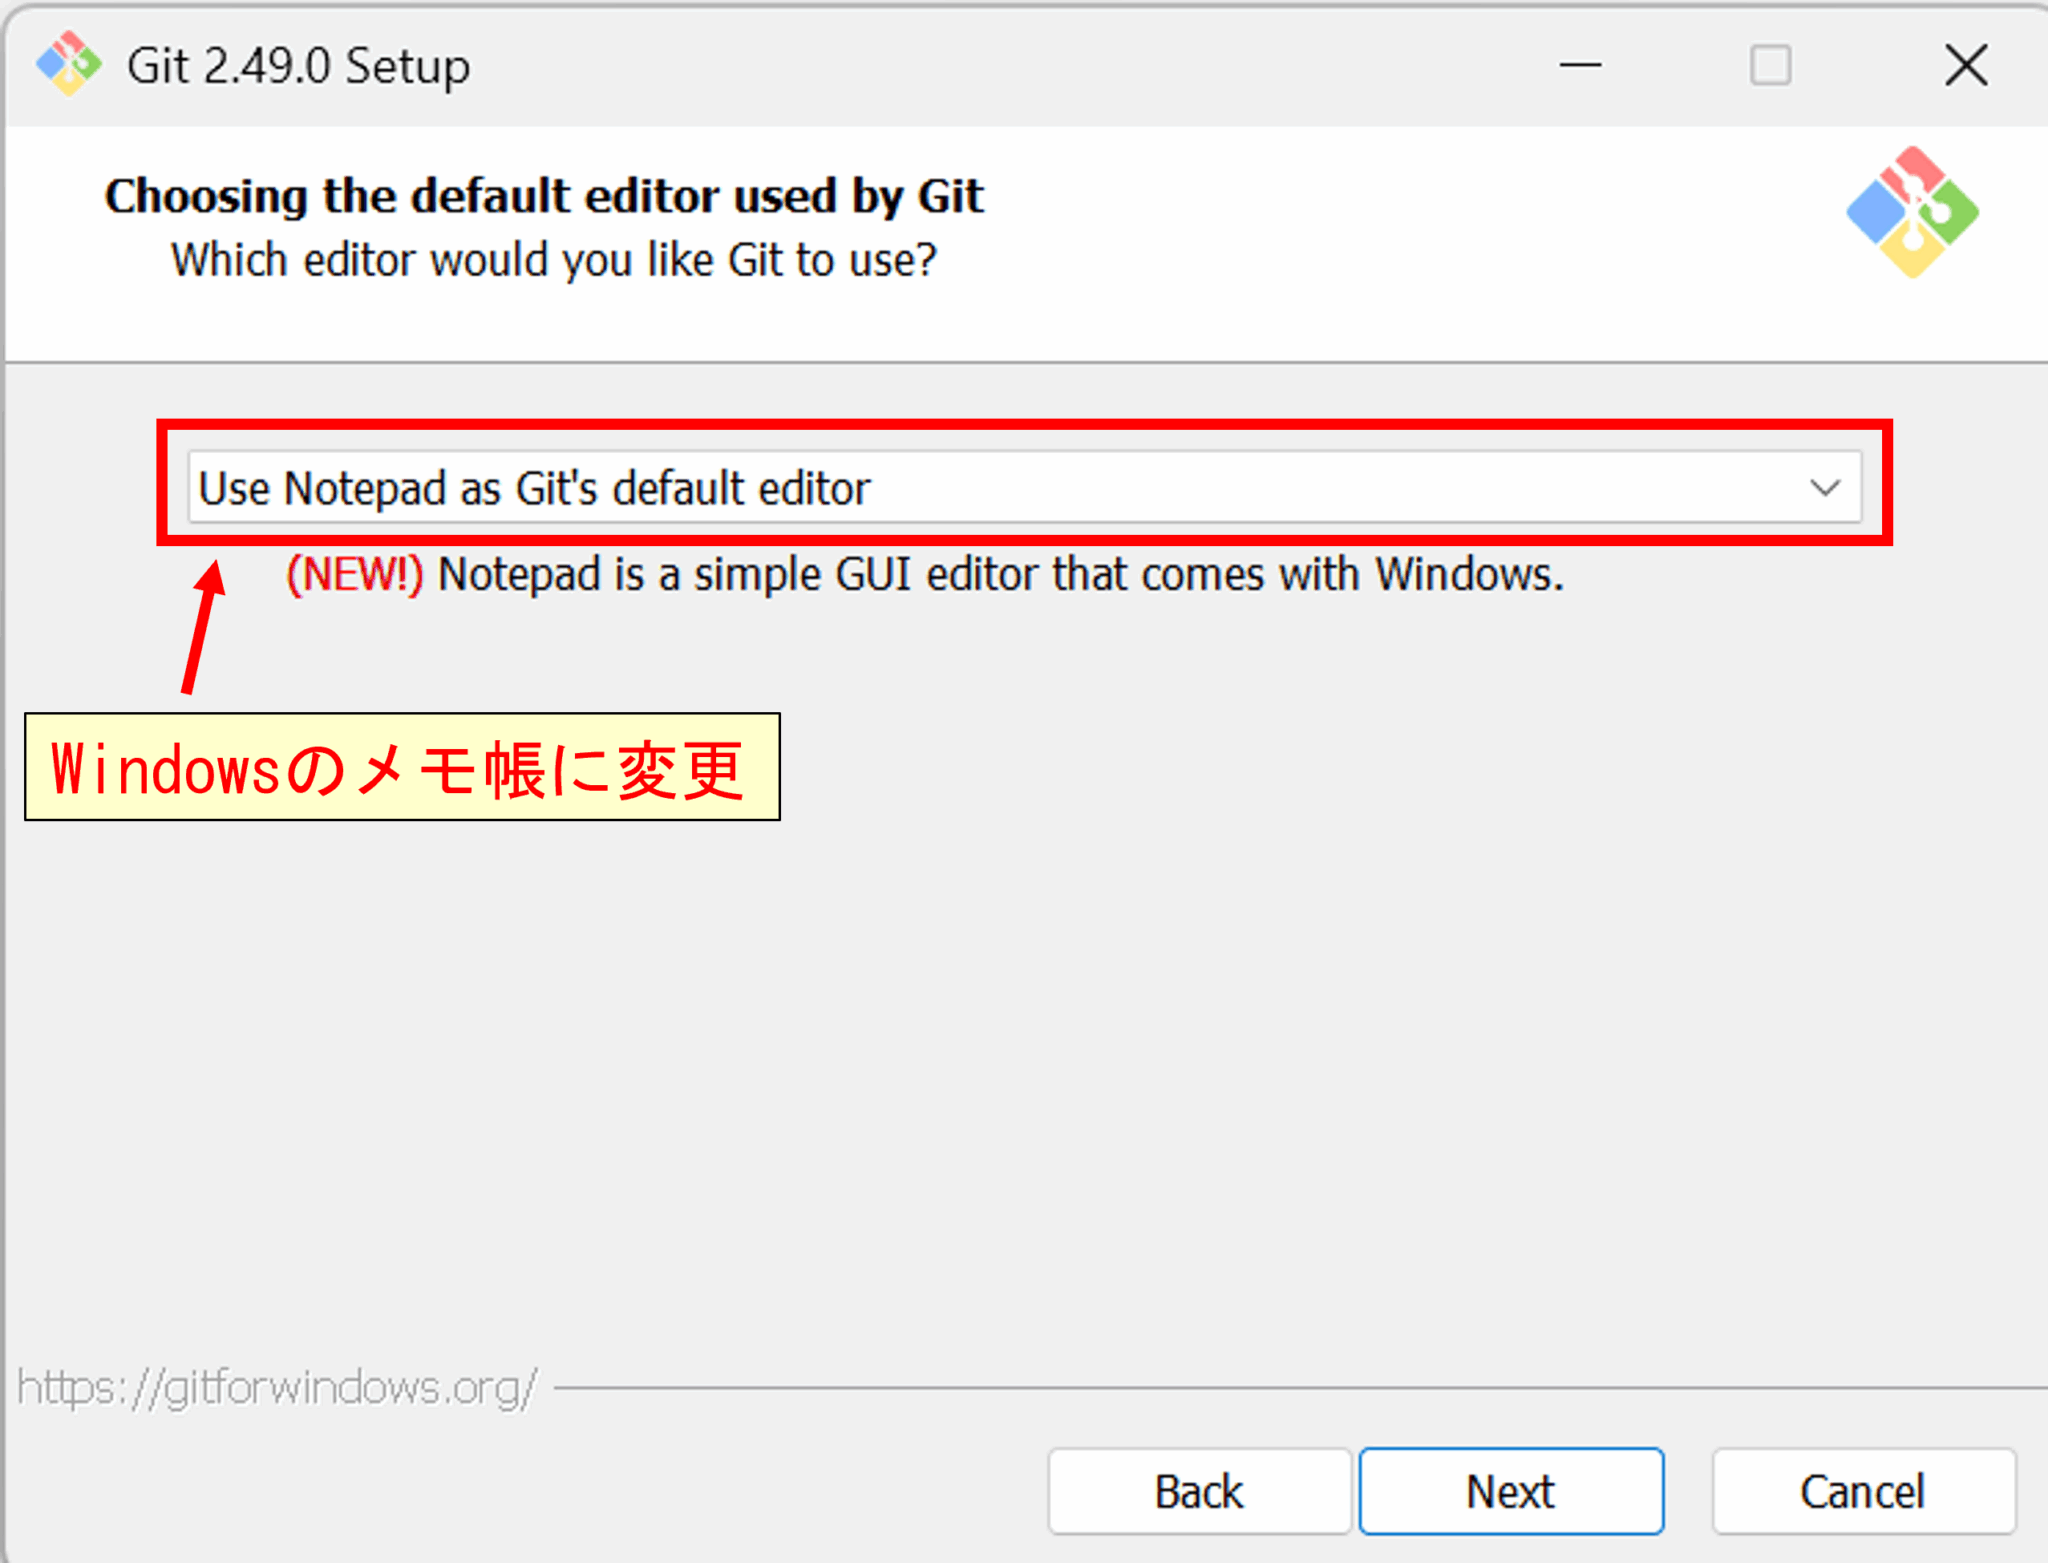Click the Next button
Image resolution: width=2048 pixels, height=1563 pixels.
pyautogui.click(x=1510, y=1490)
